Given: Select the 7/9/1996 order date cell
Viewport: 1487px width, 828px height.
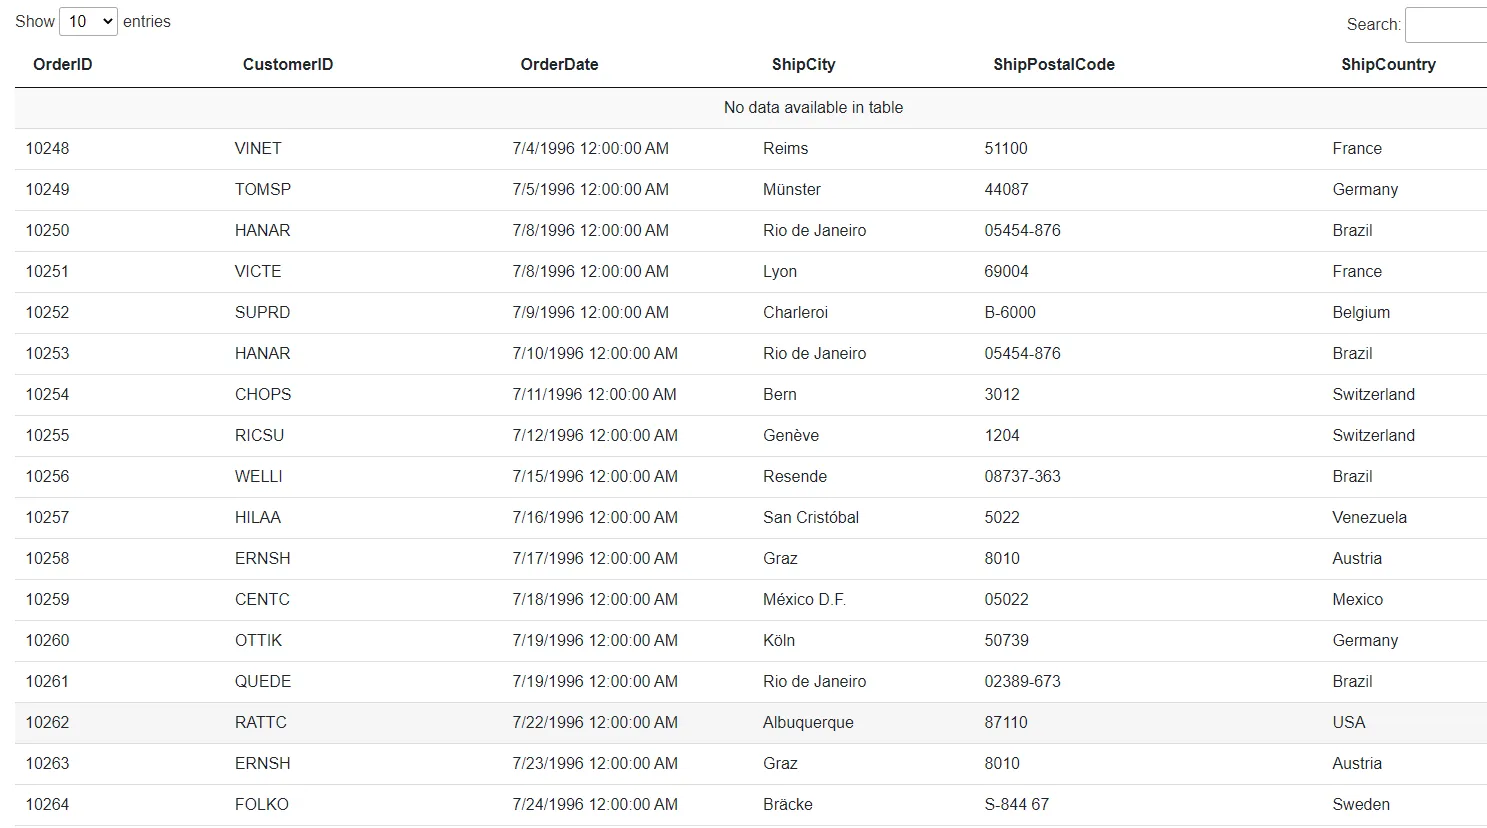Looking at the screenshot, I should [590, 313].
